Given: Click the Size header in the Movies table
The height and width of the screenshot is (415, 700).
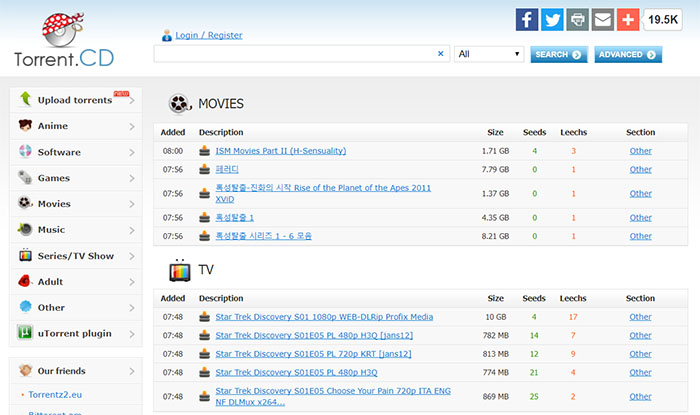Looking at the screenshot, I should [496, 133].
